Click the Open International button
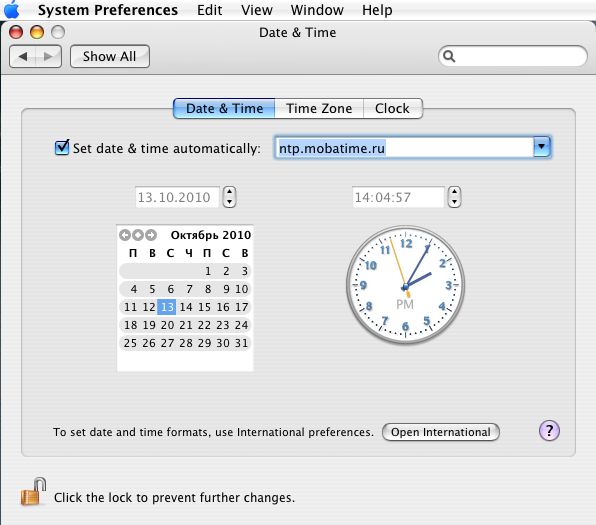 (x=441, y=432)
